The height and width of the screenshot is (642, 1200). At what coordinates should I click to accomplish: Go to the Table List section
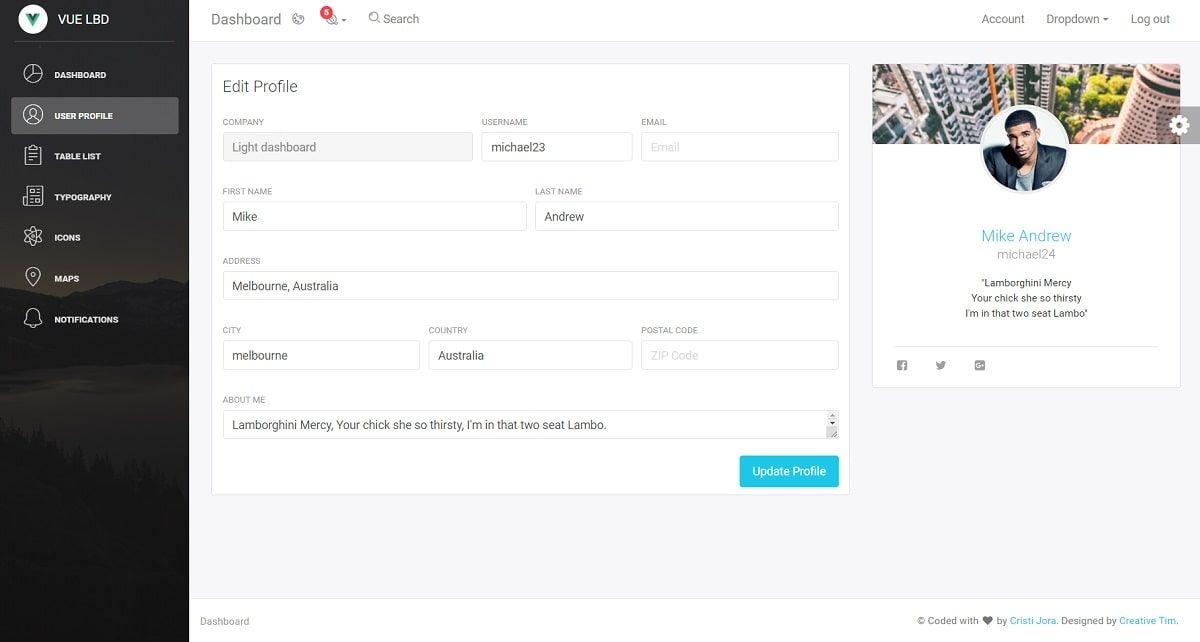pyautogui.click(x=33, y=155)
